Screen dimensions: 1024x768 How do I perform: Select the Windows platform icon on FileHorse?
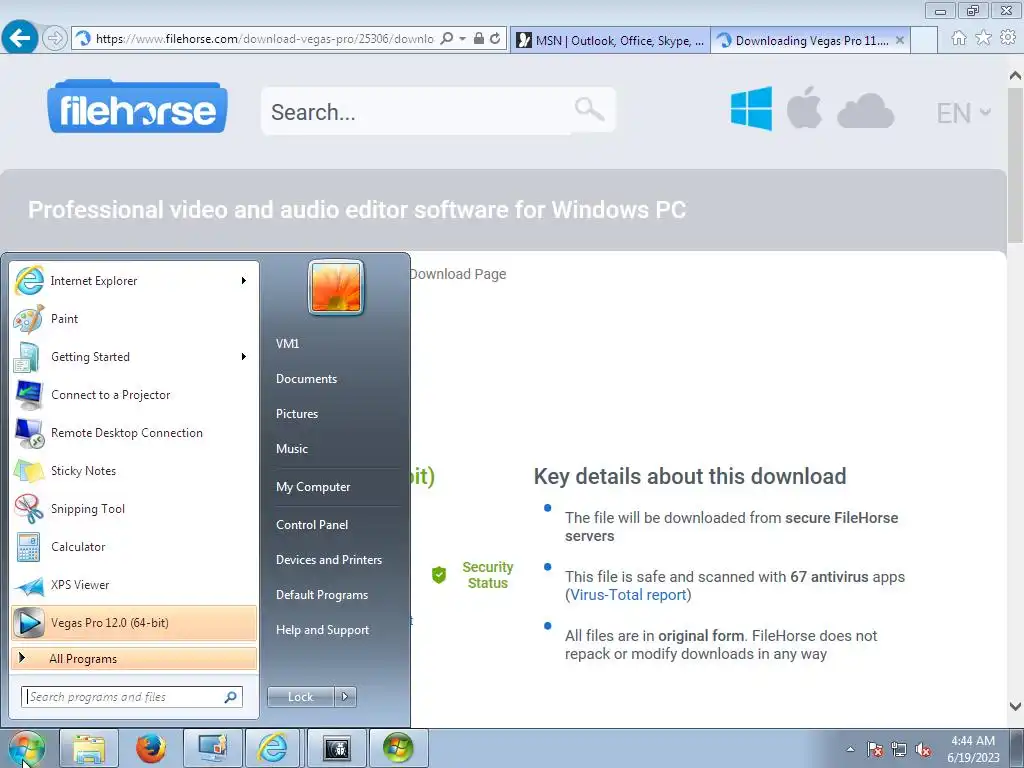click(x=751, y=108)
